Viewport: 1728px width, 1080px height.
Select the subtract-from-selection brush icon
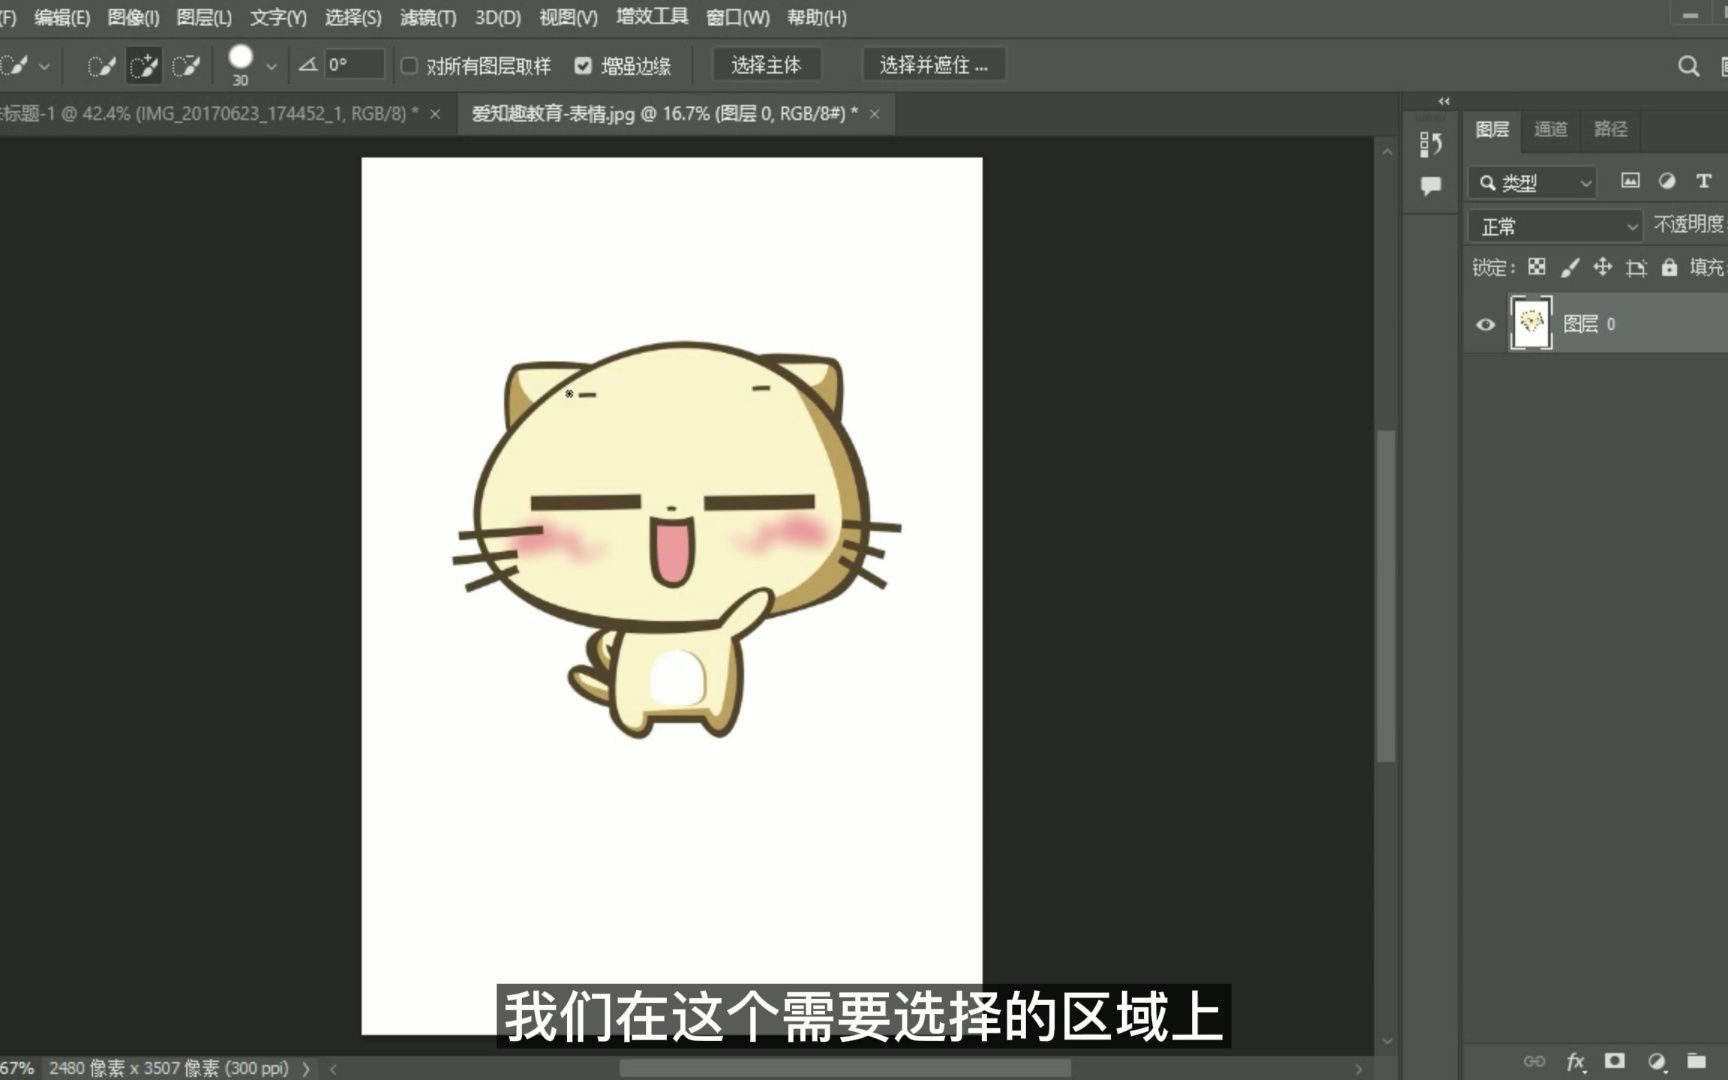pyautogui.click(x=186, y=65)
